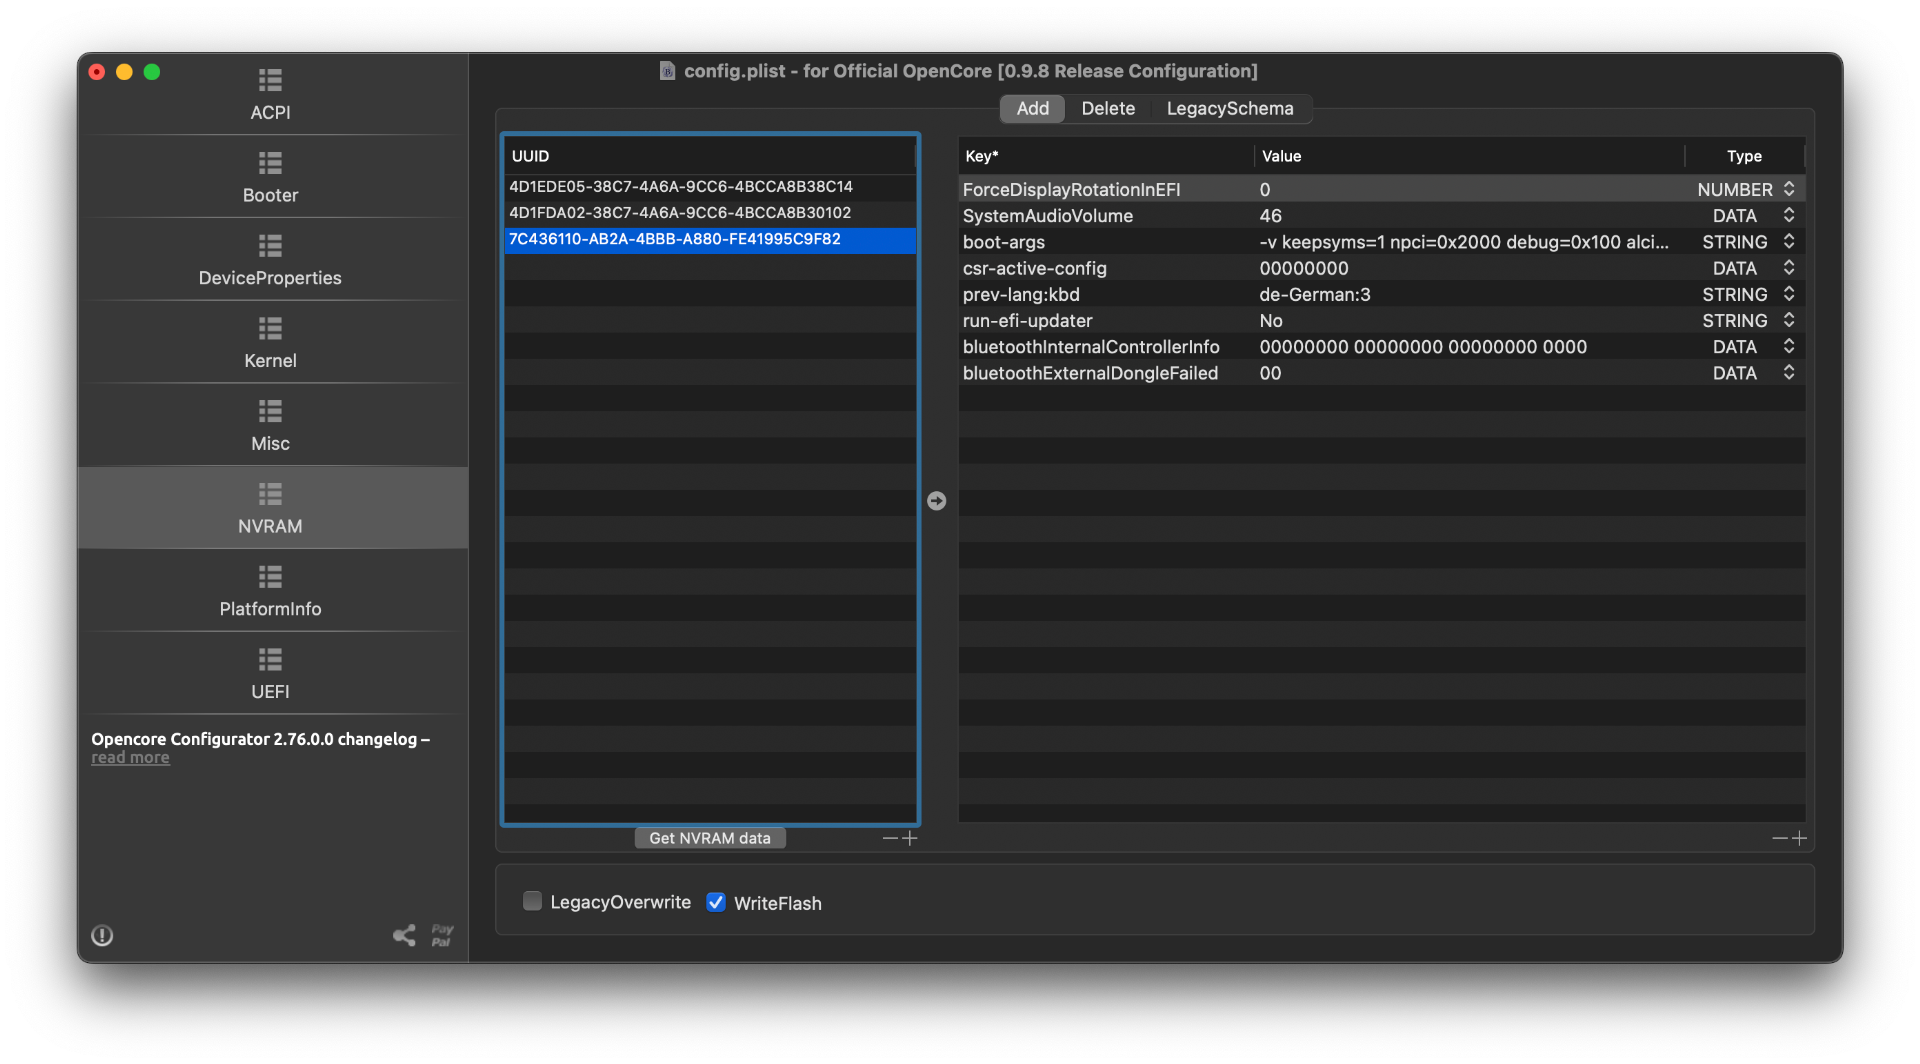Image resolution: width=1920 pixels, height=1064 pixels.
Task: Open the PlatformInfo section
Action: click(270, 592)
